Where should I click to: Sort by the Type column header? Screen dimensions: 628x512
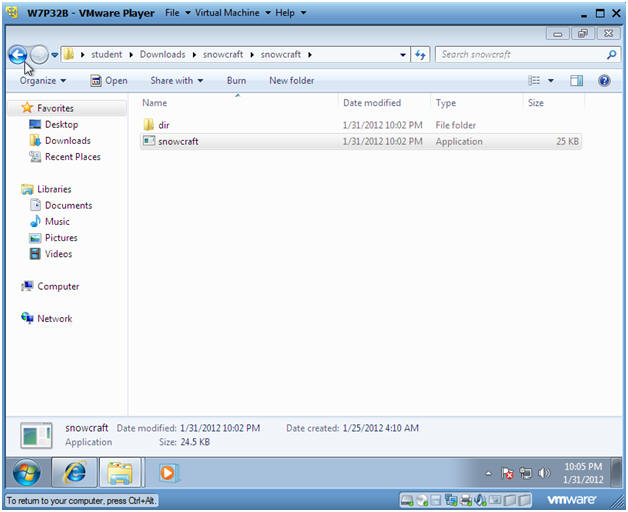click(445, 103)
